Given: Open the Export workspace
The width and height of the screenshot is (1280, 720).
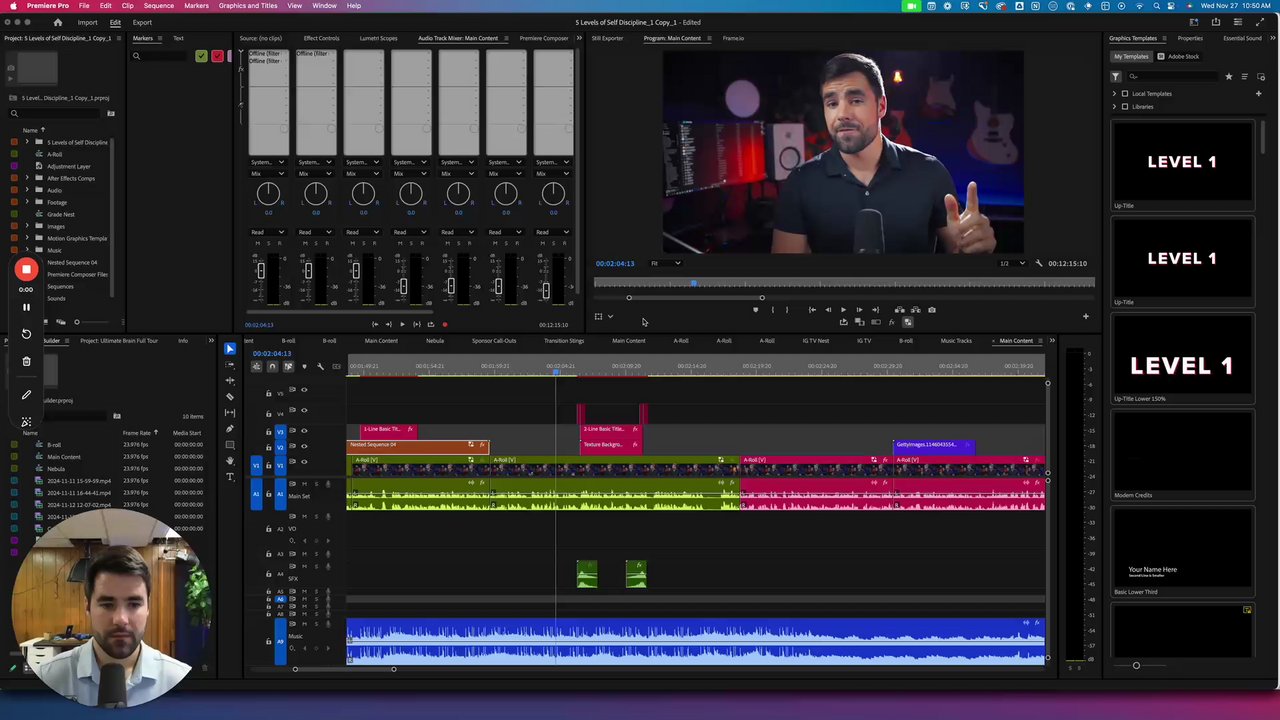Looking at the screenshot, I should click(142, 22).
